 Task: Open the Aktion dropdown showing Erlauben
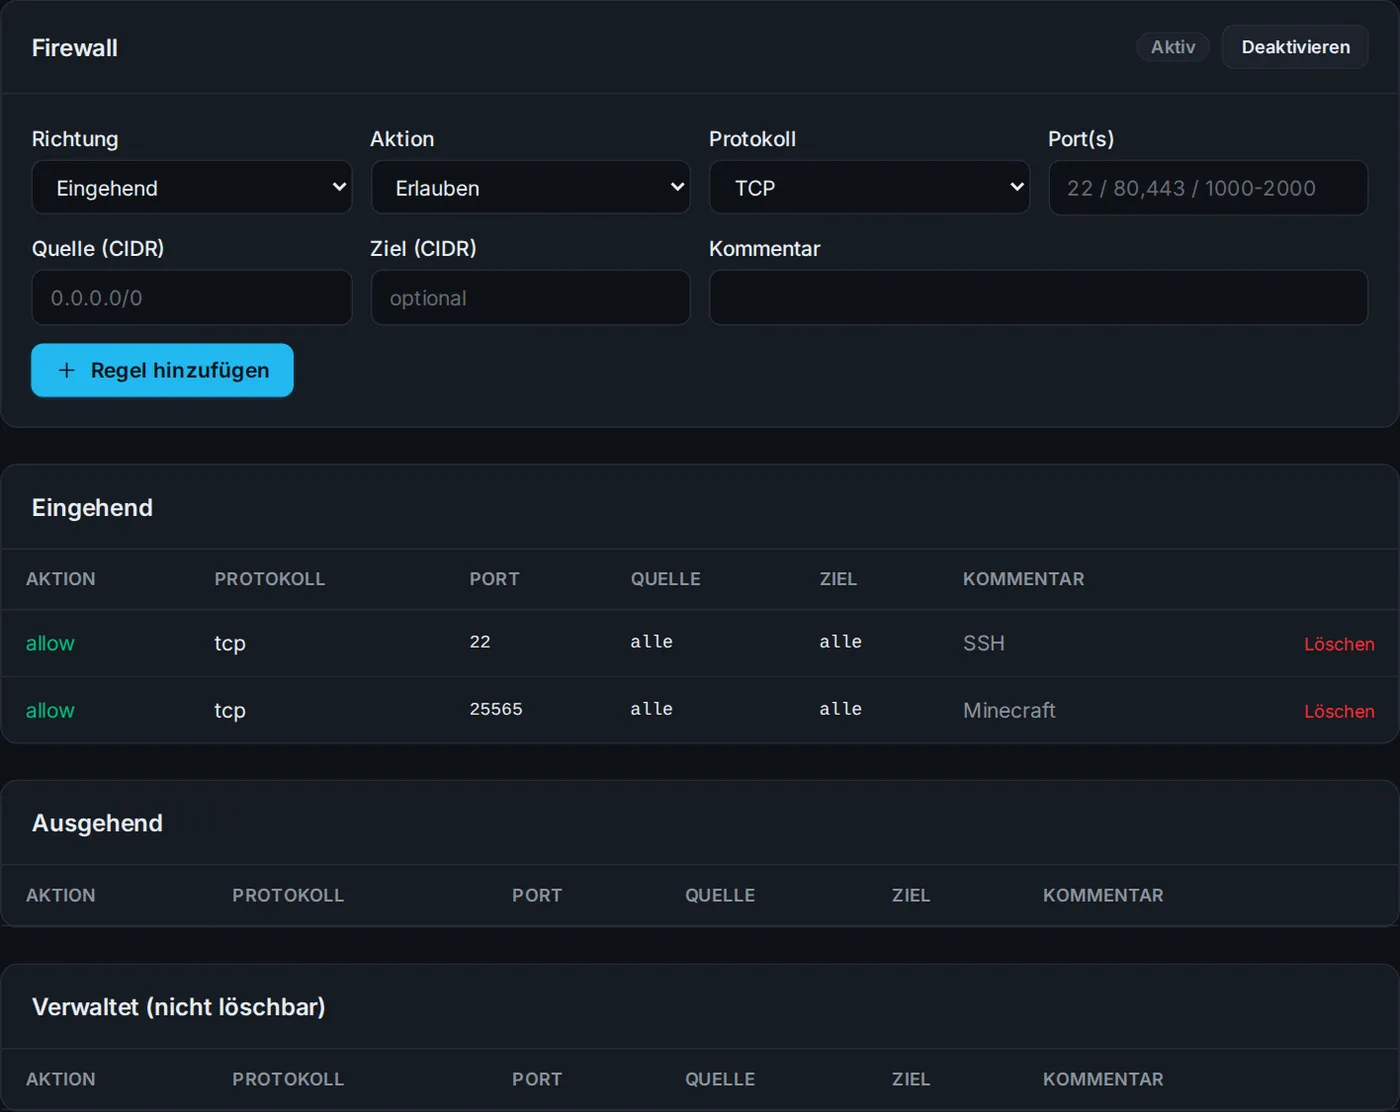pyautogui.click(x=530, y=188)
